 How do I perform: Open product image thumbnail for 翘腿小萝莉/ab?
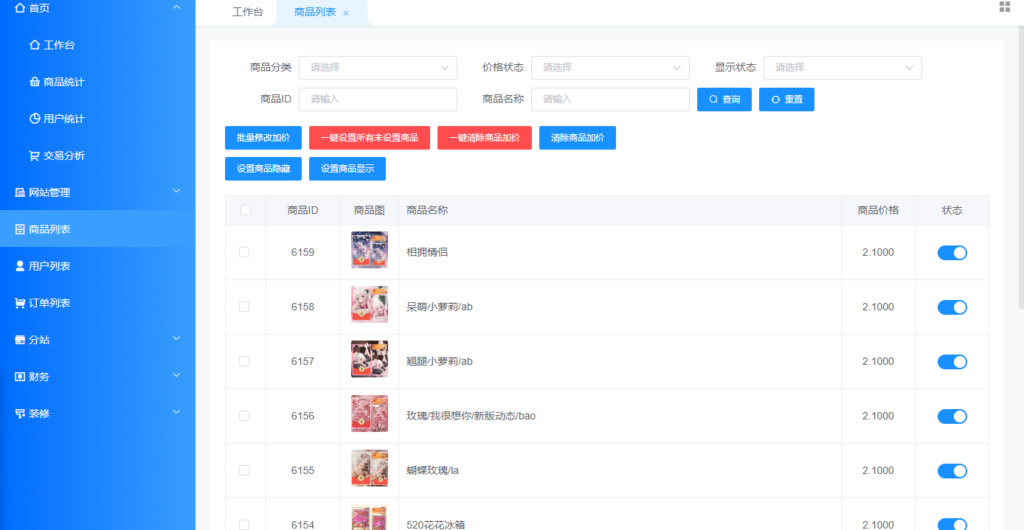pyautogui.click(x=369, y=358)
